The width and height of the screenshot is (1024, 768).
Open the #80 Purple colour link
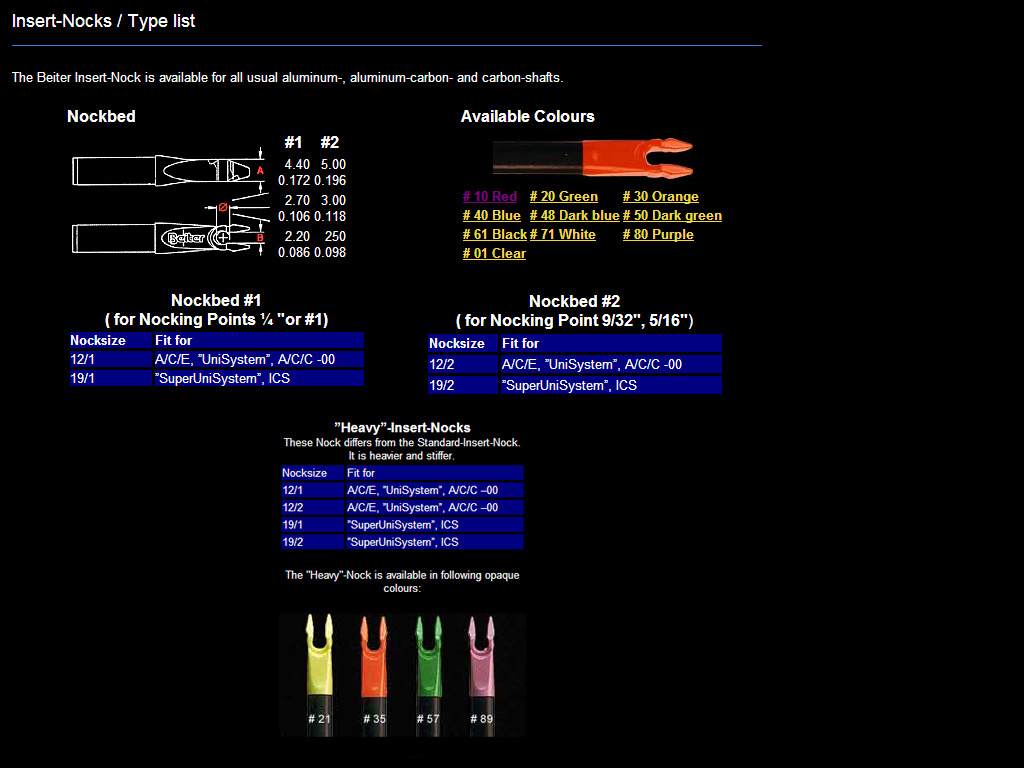tap(658, 235)
